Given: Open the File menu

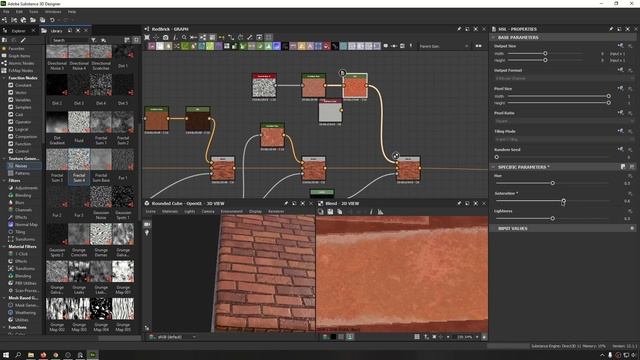Looking at the screenshot, I should point(6,12).
